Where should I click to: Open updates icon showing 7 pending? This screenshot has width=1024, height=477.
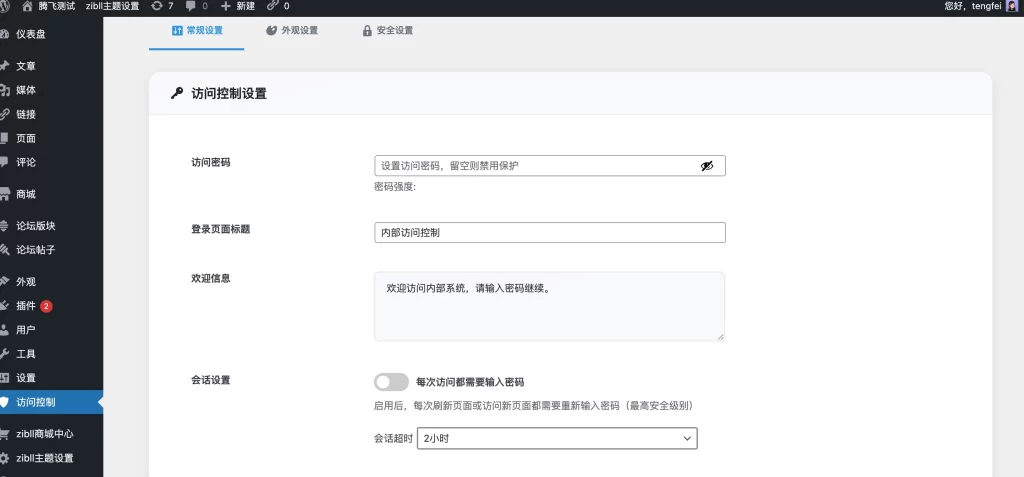(156, 6)
